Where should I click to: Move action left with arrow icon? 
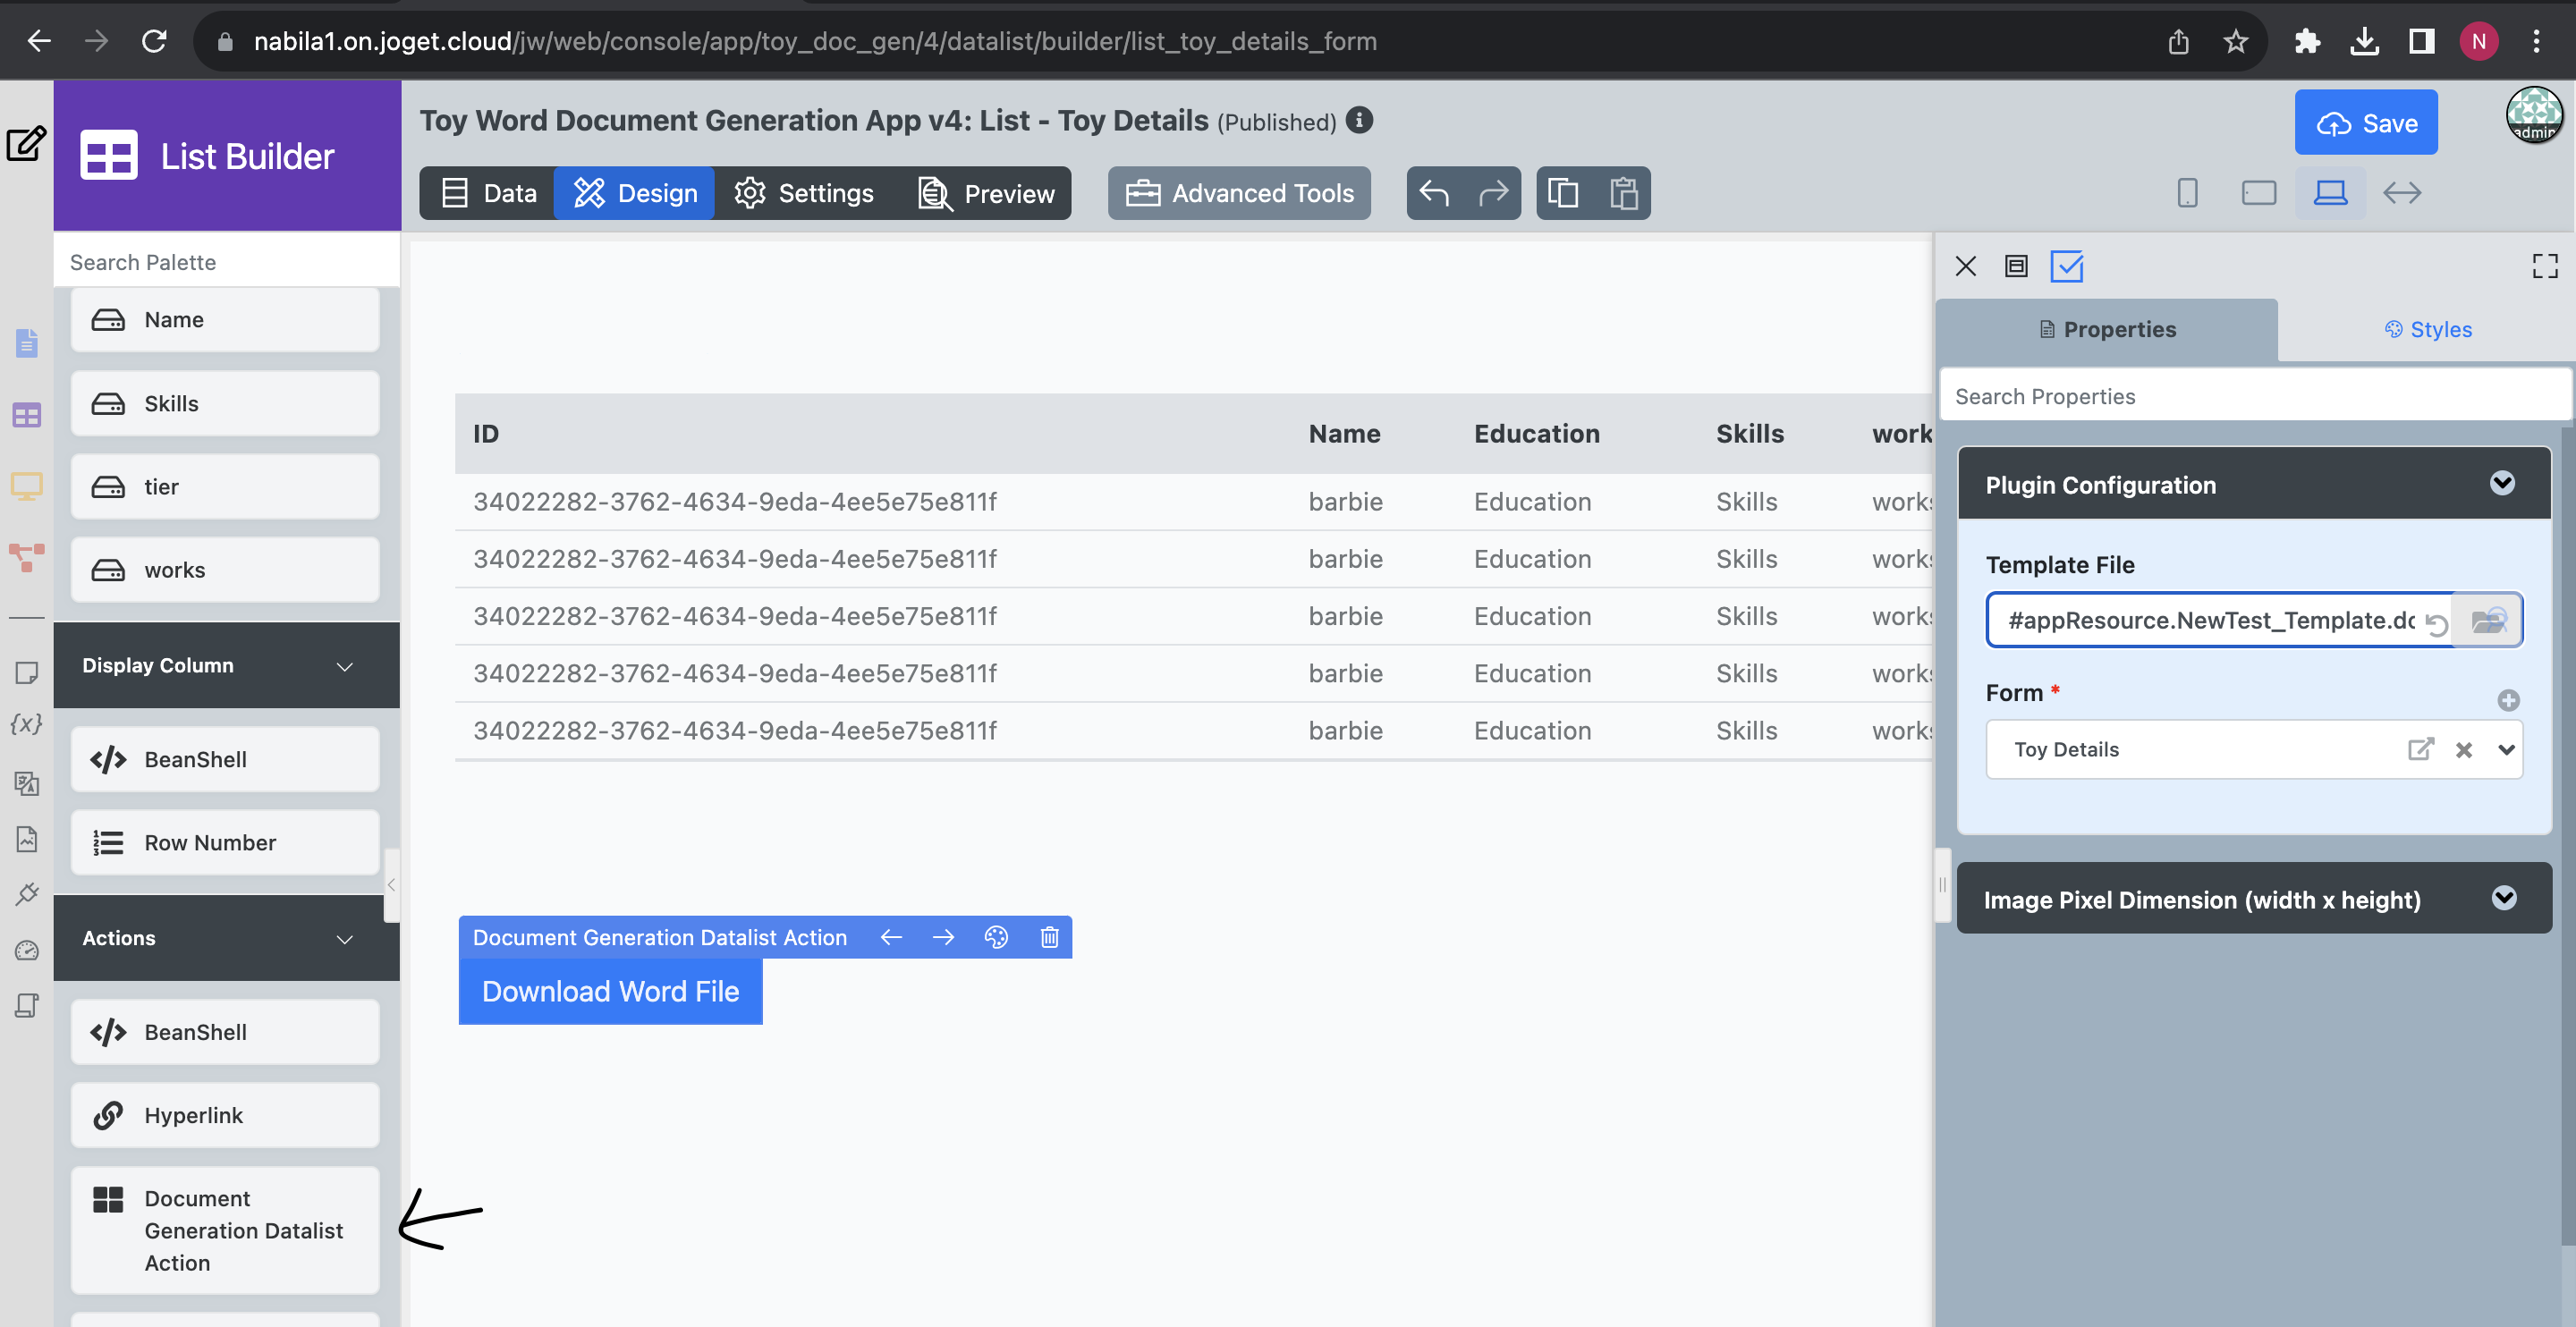click(x=891, y=937)
